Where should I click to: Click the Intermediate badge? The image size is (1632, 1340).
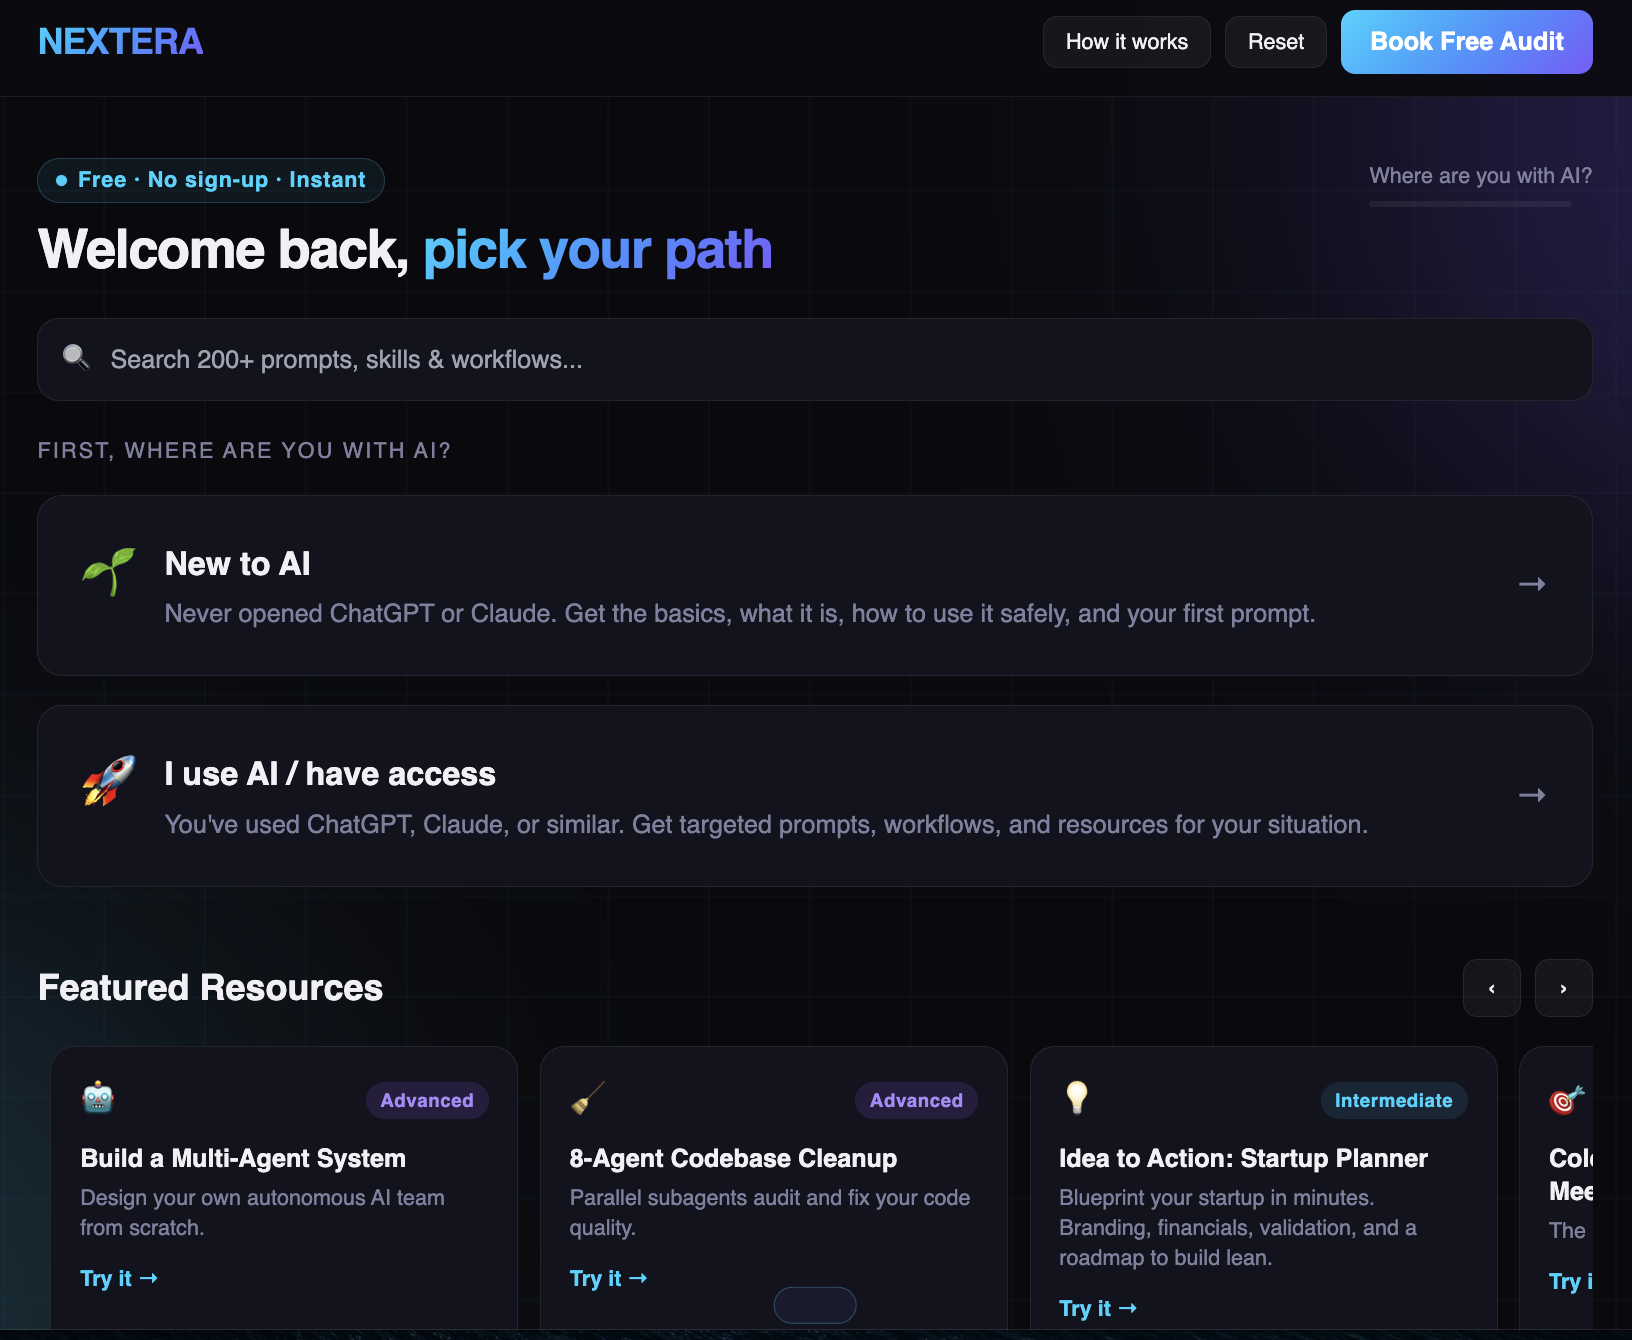pos(1393,1100)
